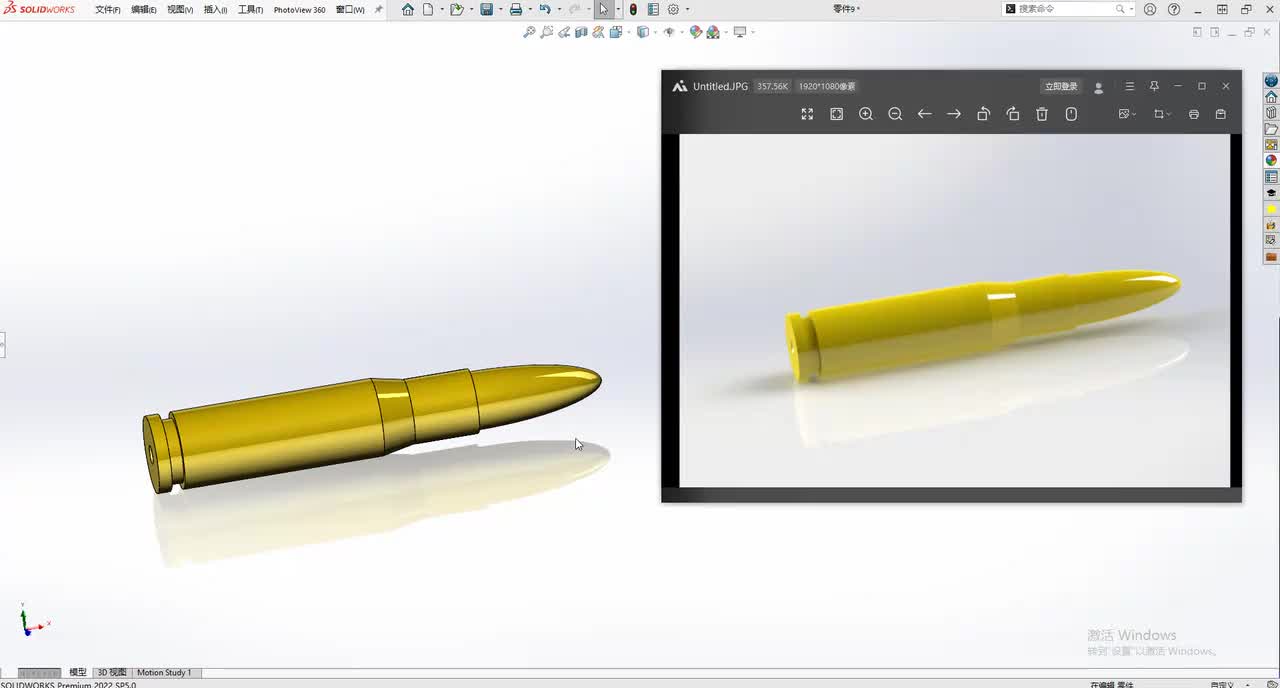
Task: Delete Untitled.JPG with trash icon
Action: 1042,114
